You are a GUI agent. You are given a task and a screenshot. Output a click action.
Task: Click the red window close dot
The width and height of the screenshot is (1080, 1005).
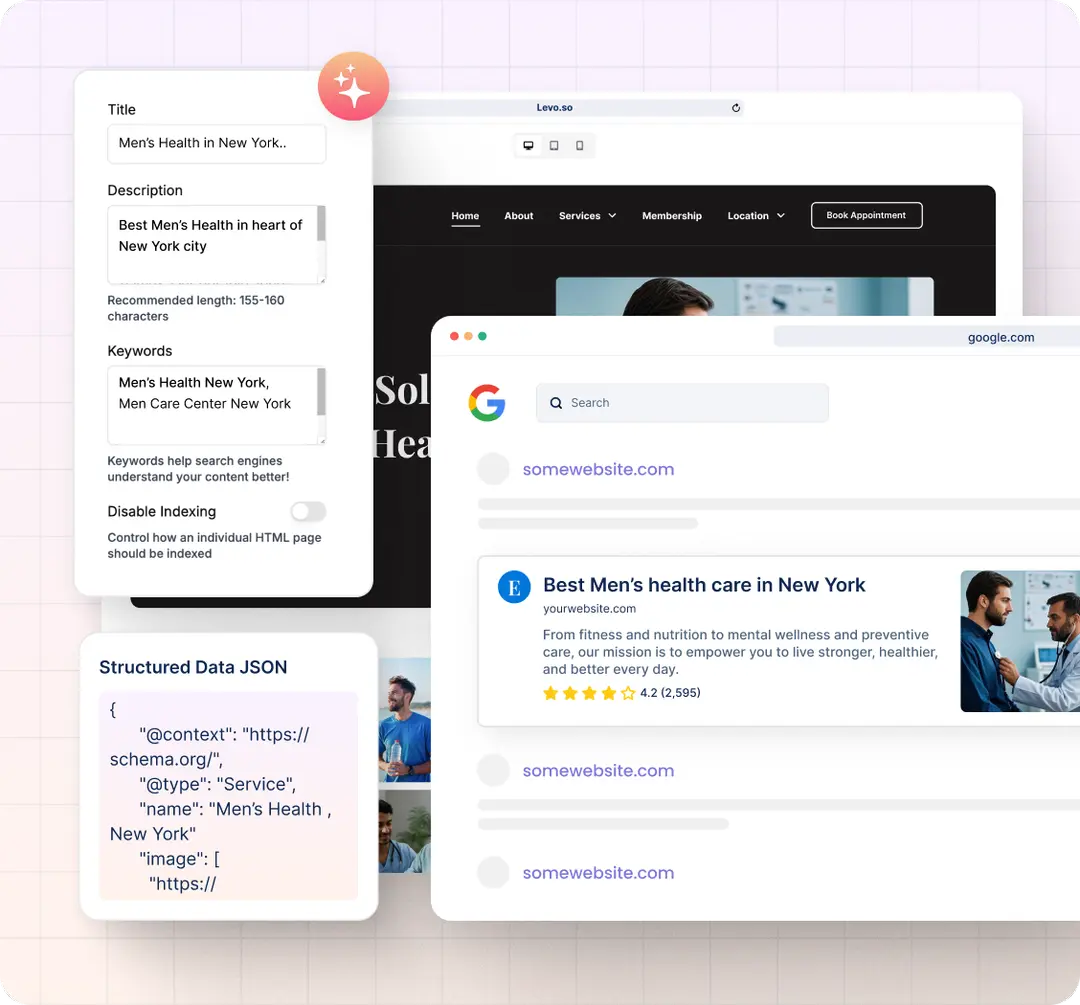click(454, 336)
